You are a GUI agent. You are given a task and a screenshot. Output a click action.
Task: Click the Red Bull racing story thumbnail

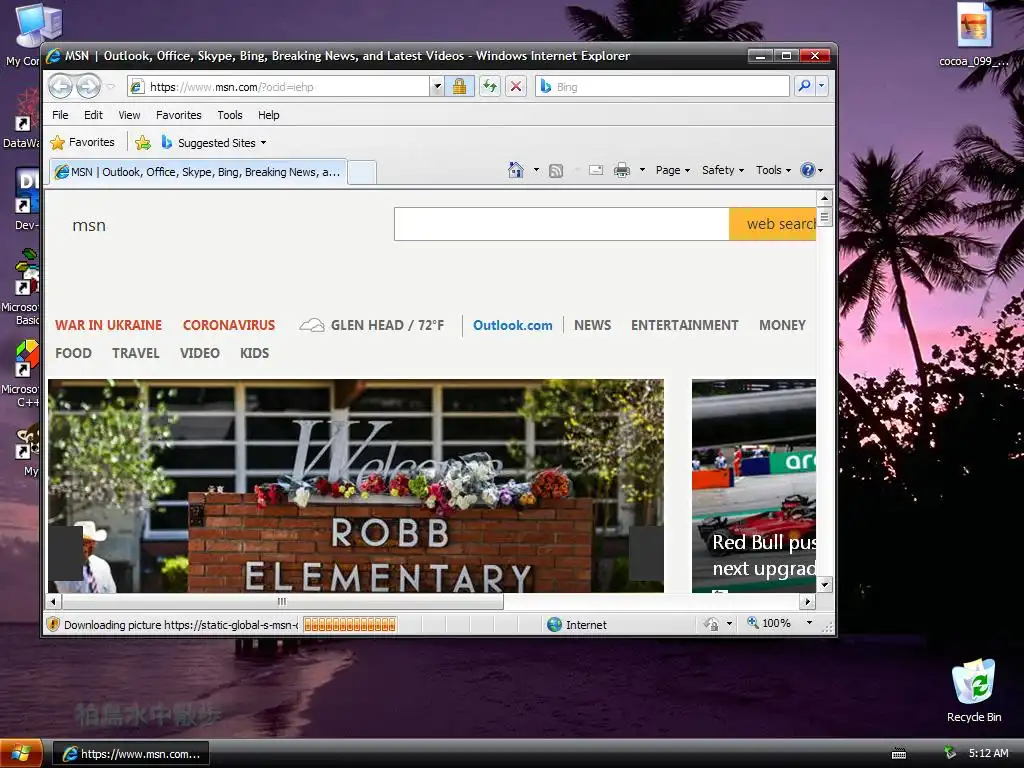[754, 486]
